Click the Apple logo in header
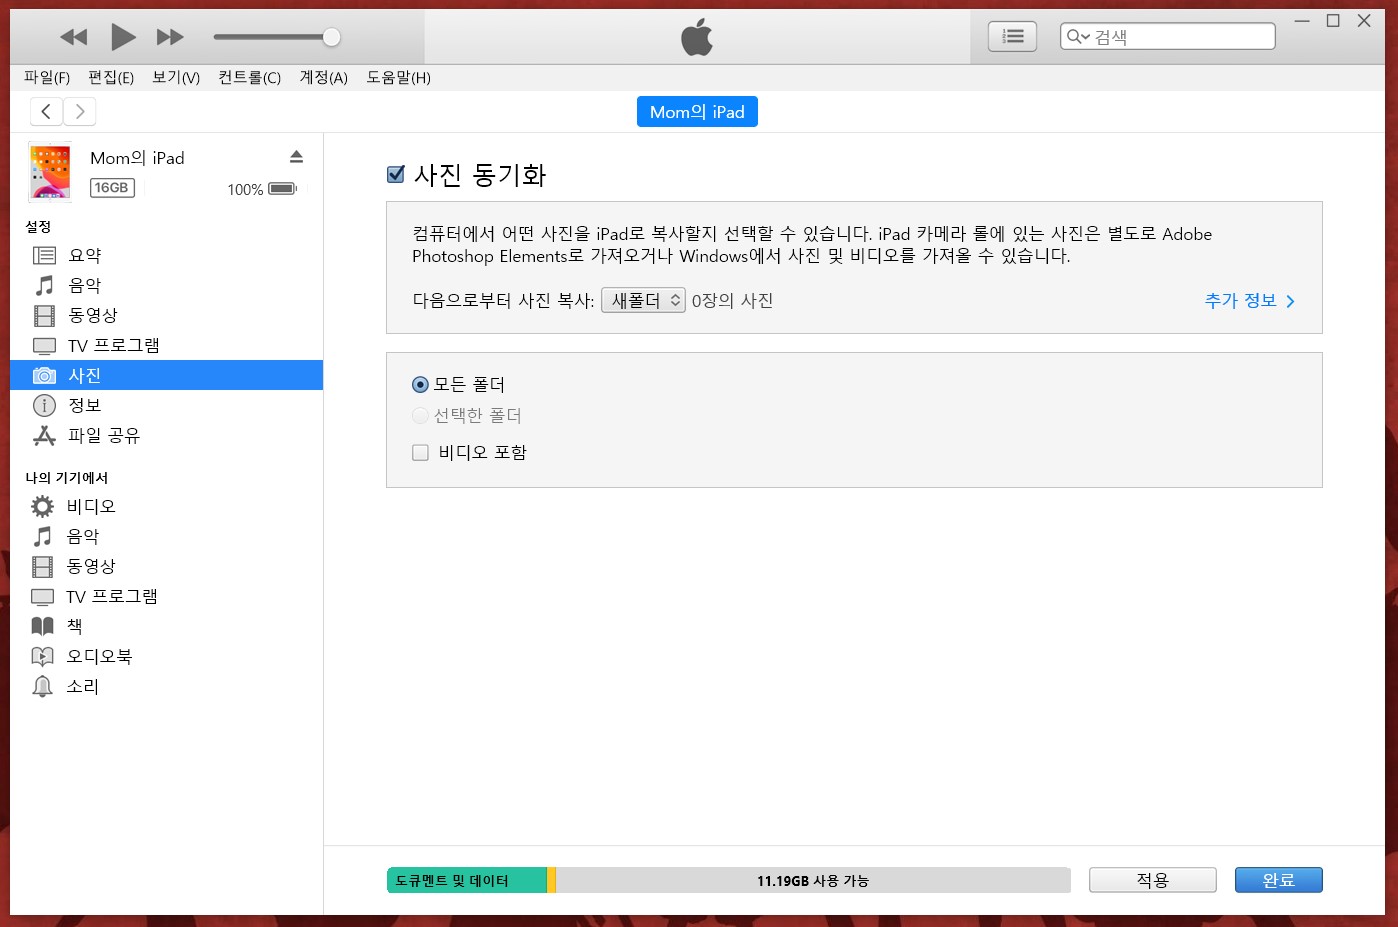1398x927 pixels. point(697,38)
